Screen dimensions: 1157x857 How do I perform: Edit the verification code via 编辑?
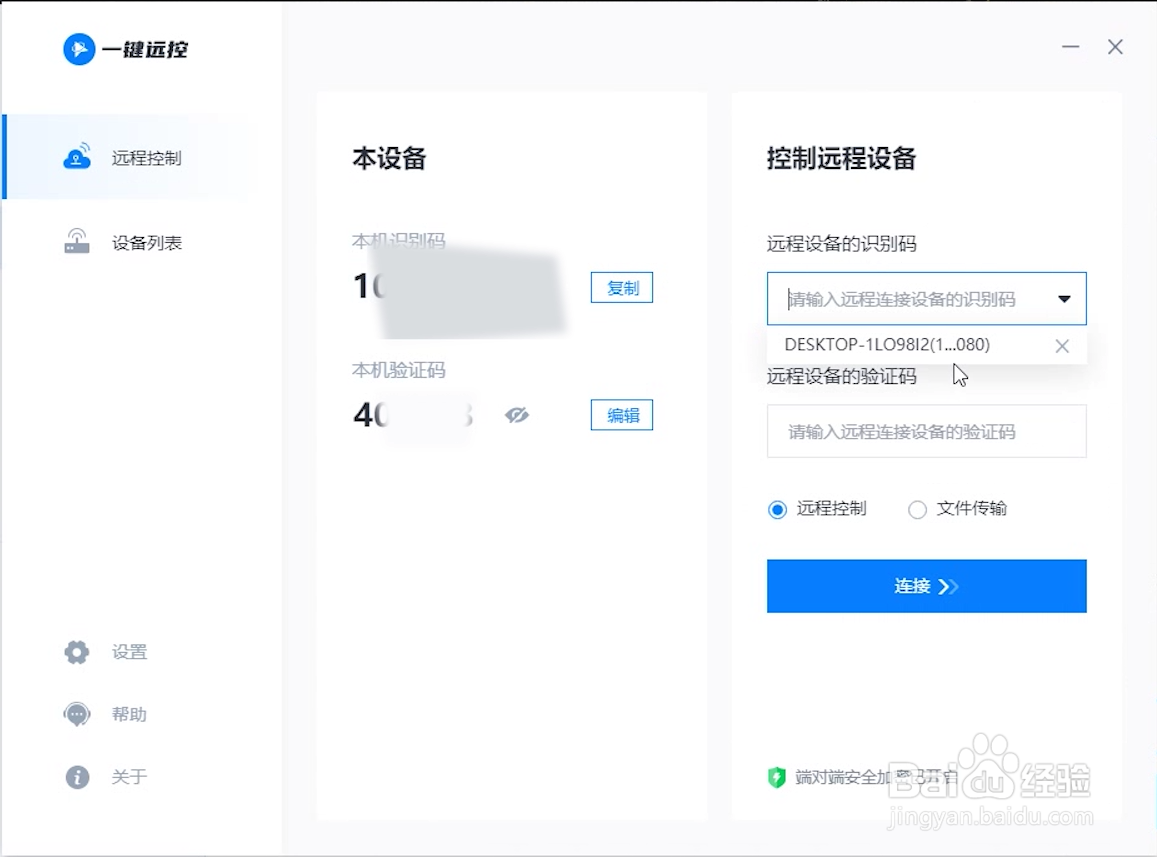pyautogui.click(x=621, y=414)
